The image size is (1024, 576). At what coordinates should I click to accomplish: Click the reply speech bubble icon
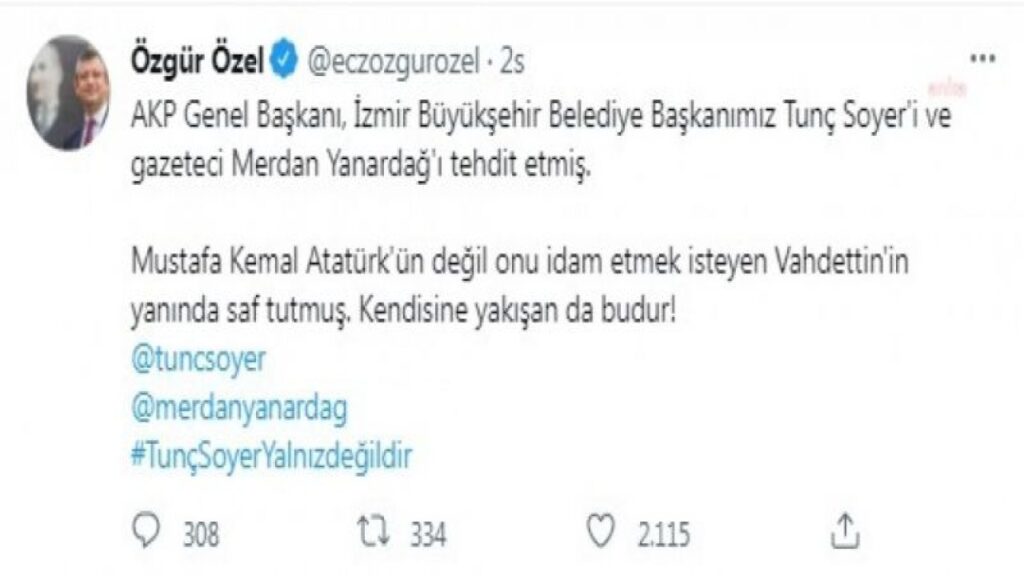click(x=146, y=530)
